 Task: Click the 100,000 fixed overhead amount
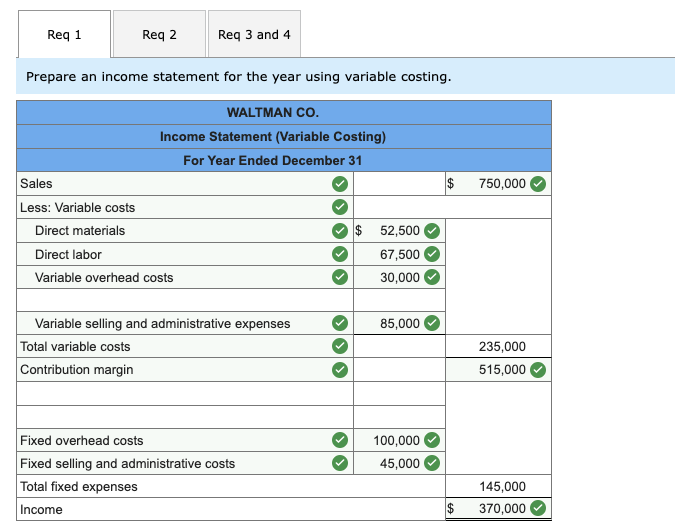(399, 440)
